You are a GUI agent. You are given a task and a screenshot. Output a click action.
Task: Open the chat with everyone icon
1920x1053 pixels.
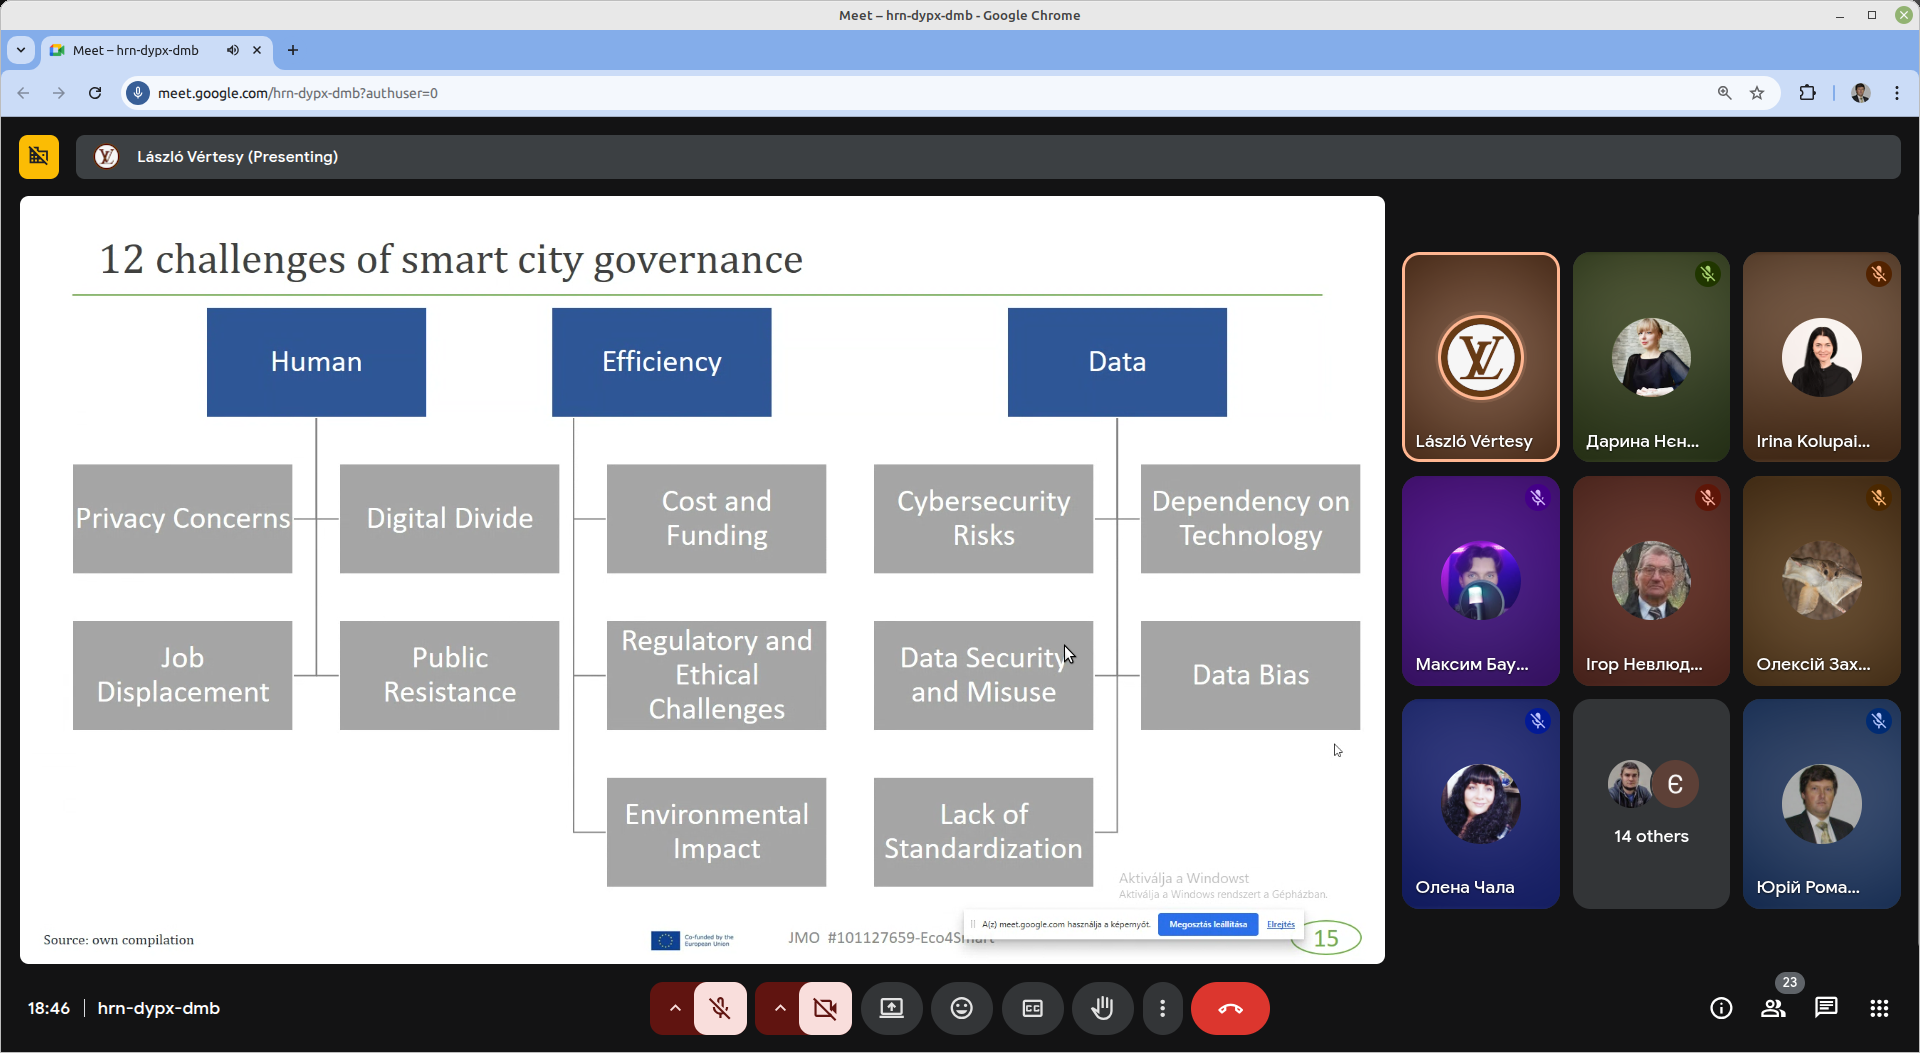pyautogui.click(x=1826, y=1008)
